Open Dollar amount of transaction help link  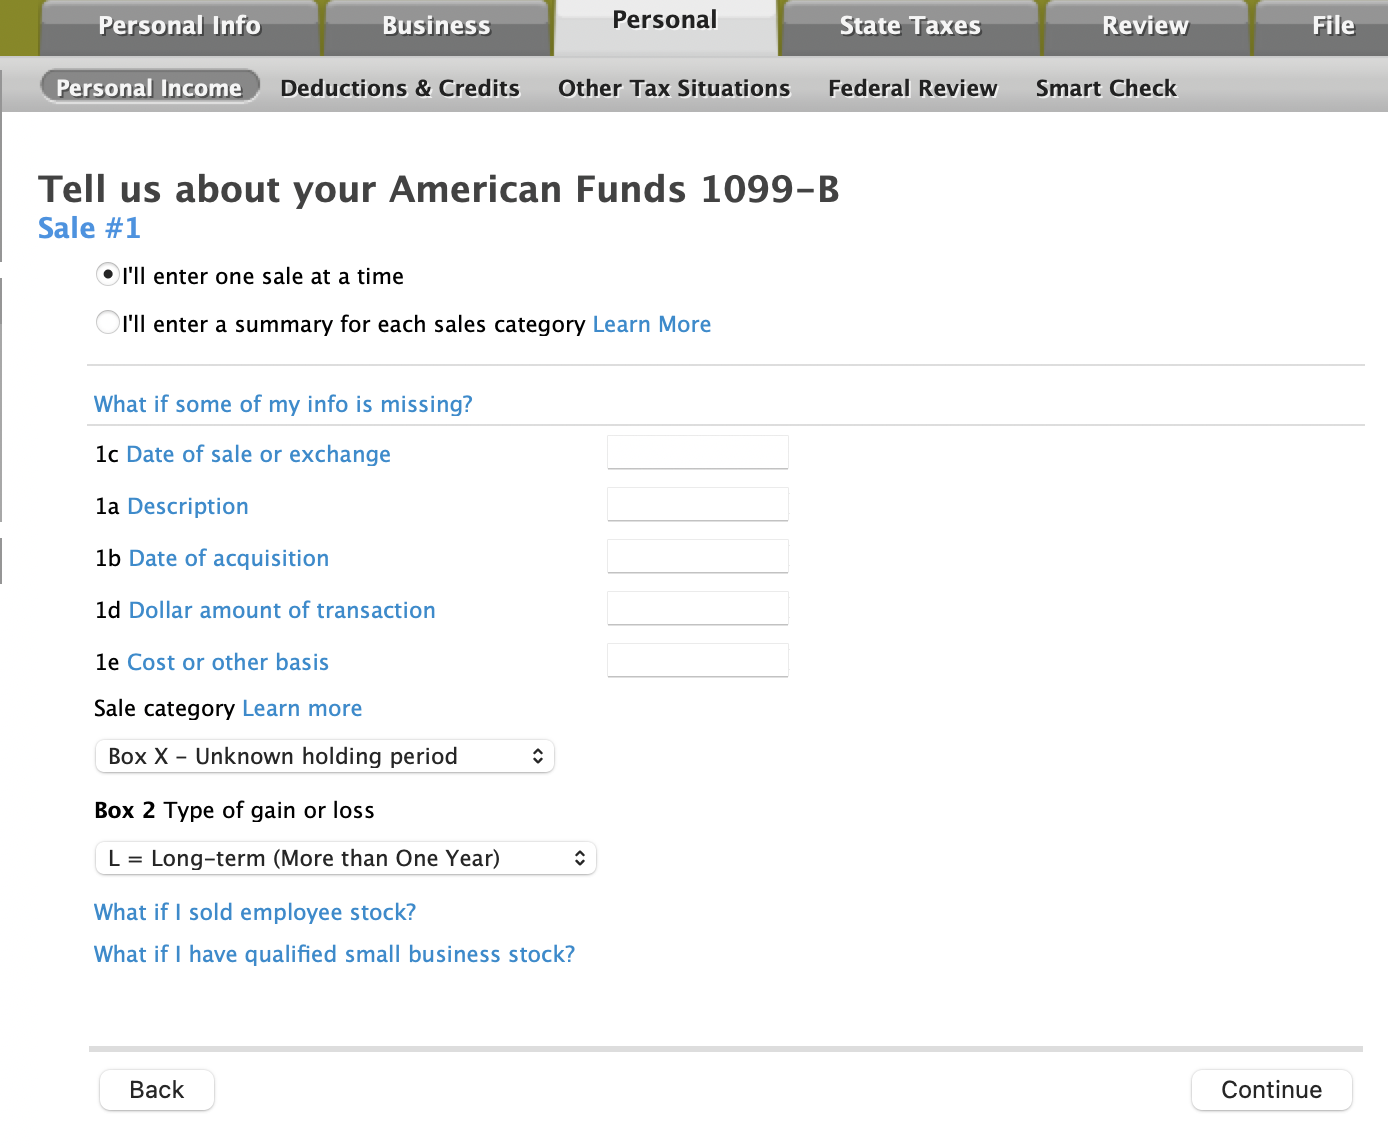click(282, 610)
